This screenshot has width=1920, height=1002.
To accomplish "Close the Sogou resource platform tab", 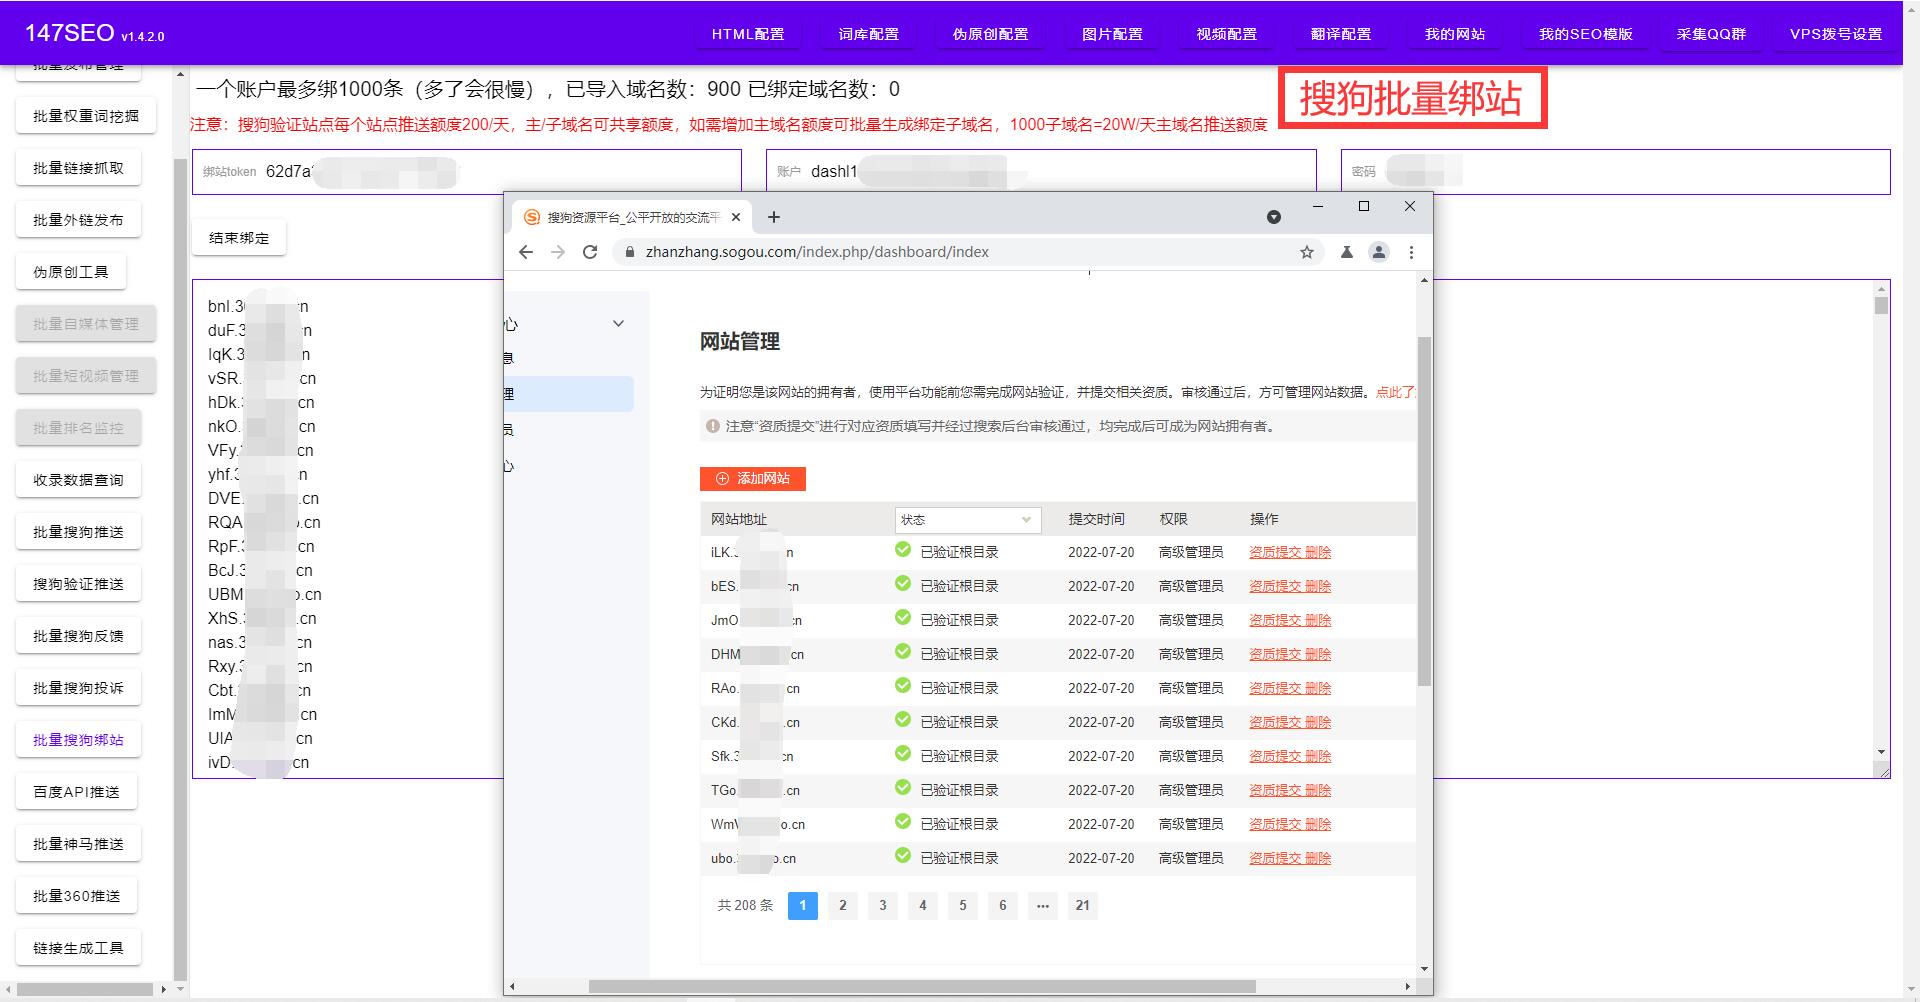I will point(736,217).
